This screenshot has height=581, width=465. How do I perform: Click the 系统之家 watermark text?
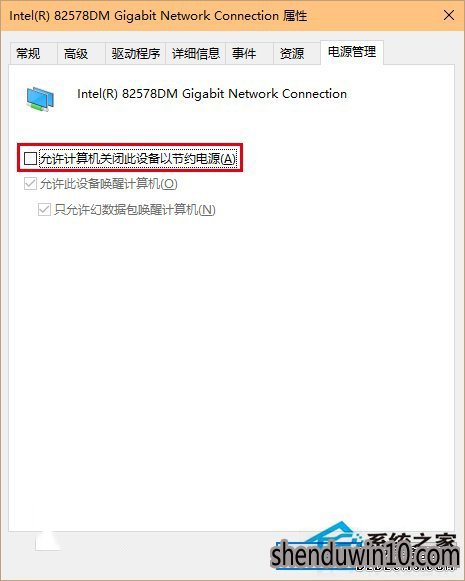411,541
